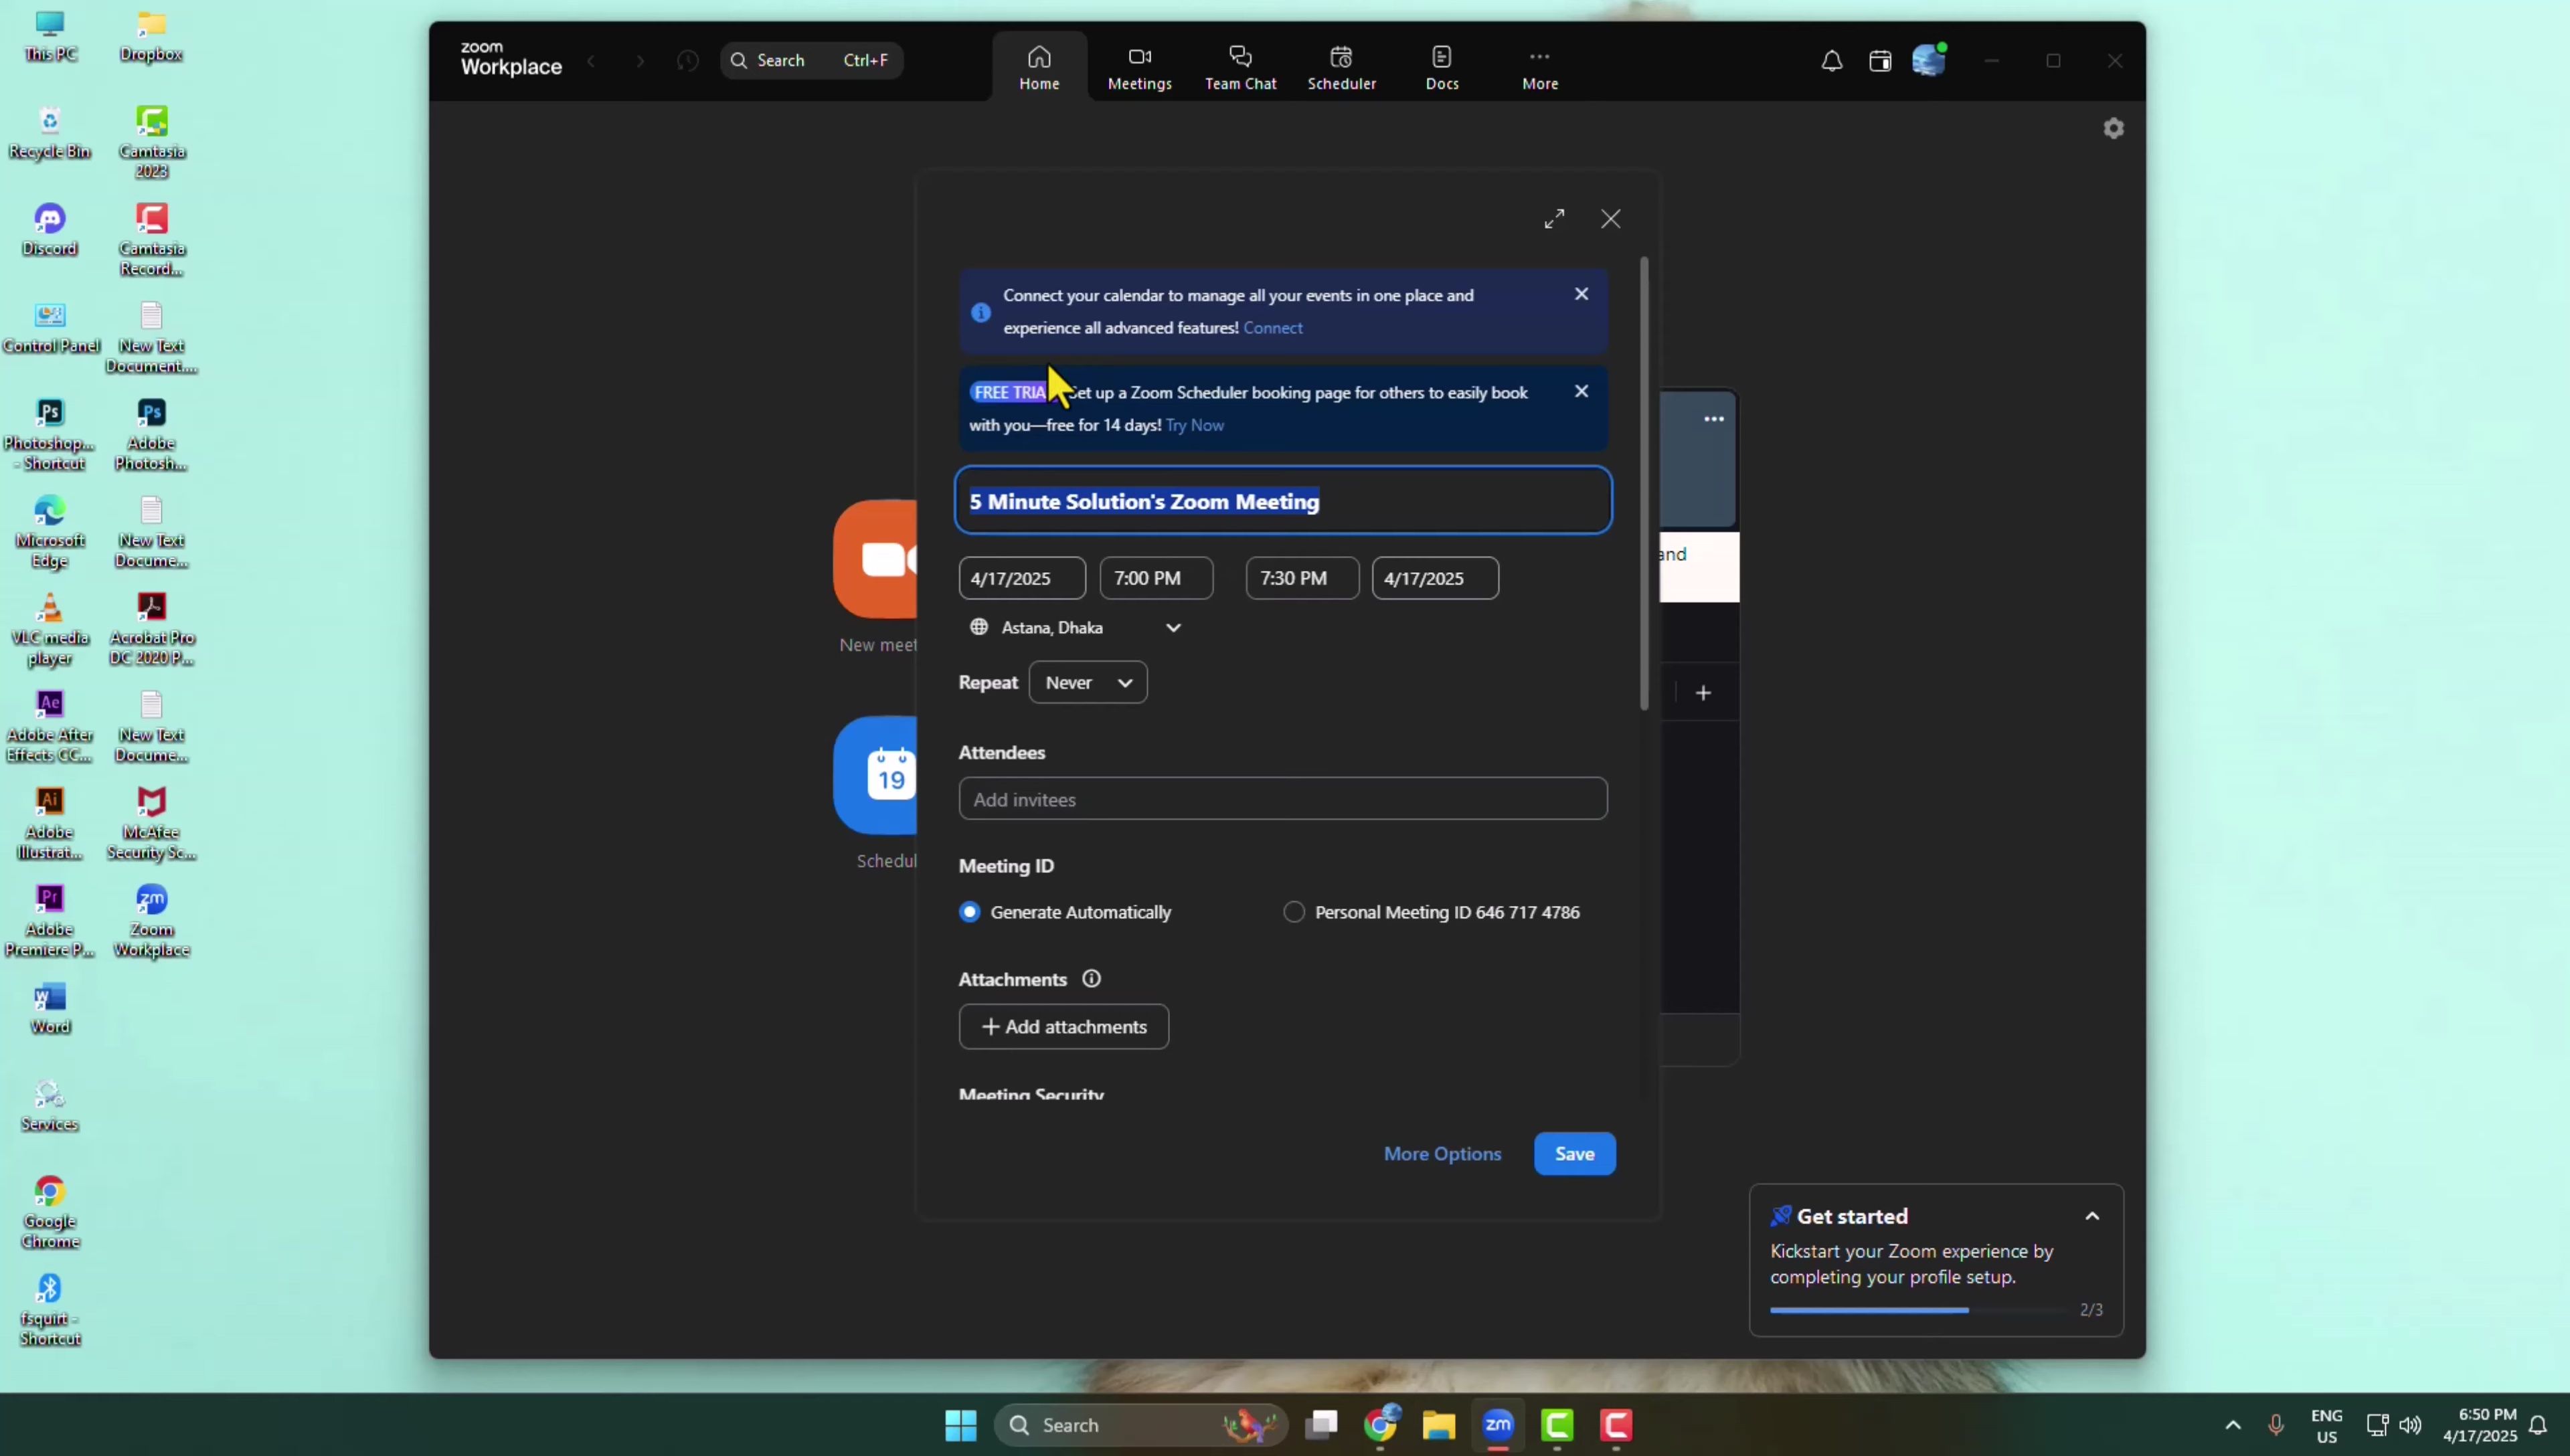2570x1456 pixels.
Task: Open Discord desktop shortcut
Action: 49,229
